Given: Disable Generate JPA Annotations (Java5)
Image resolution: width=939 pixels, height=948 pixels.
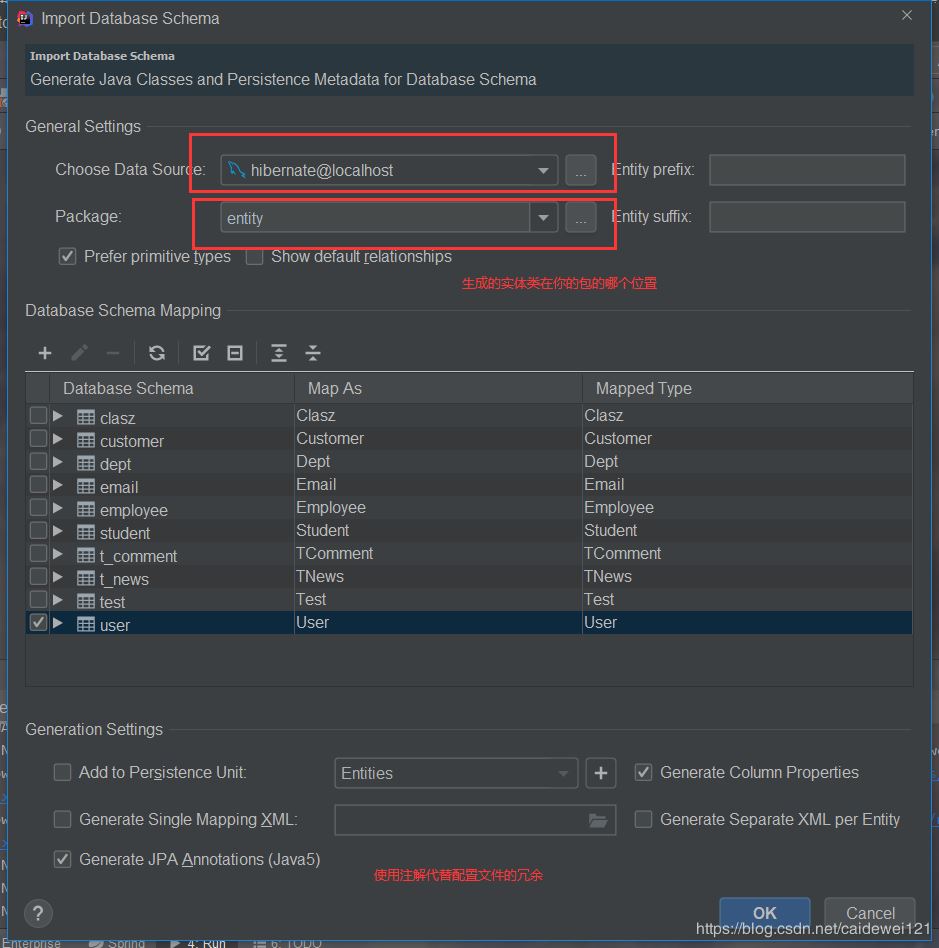Looking at the screenshot, I should tap(62, 859).
